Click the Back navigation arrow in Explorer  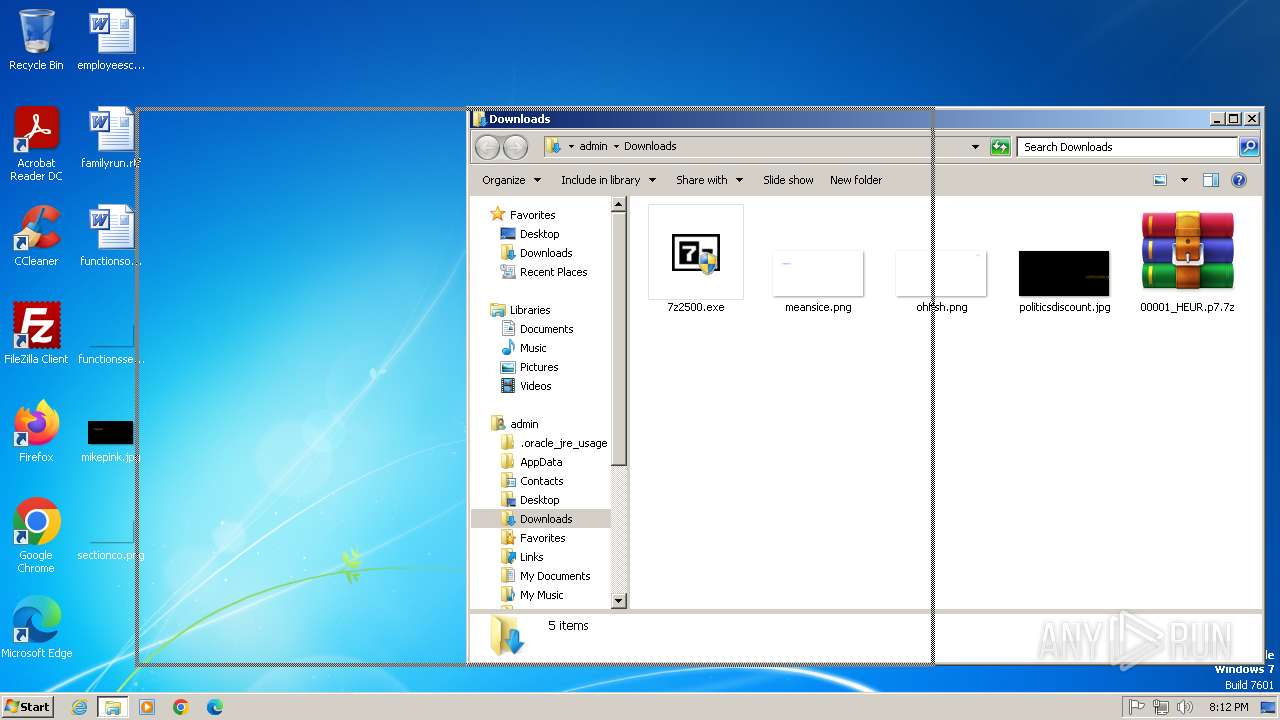tap(487, 147)
